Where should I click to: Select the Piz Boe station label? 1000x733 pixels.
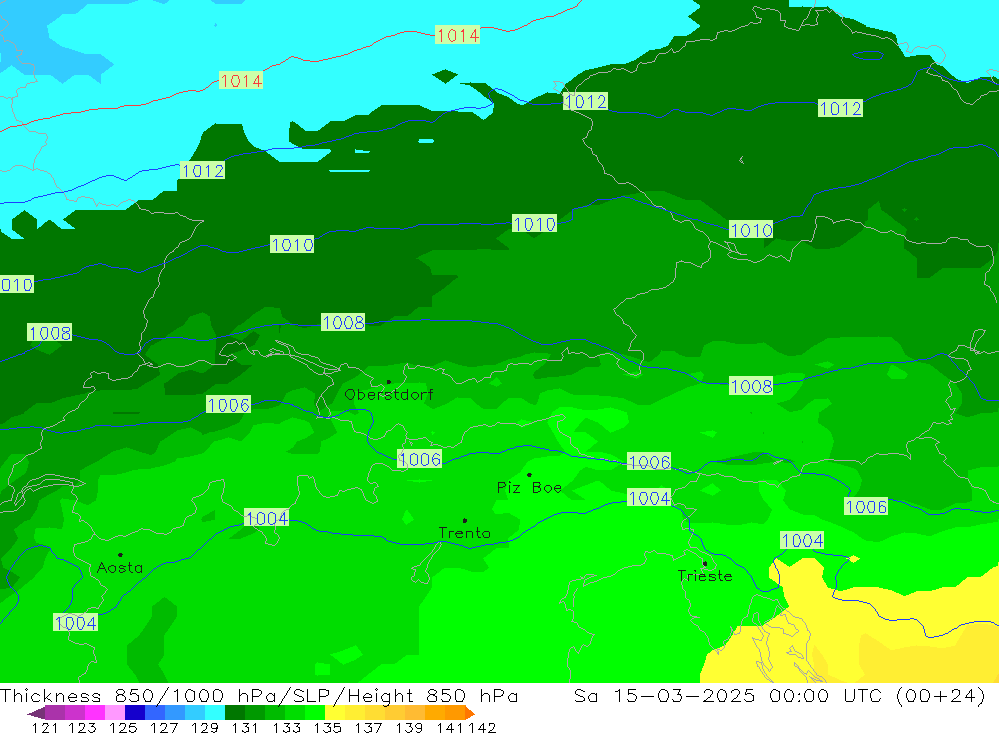(x=529, y=487)
